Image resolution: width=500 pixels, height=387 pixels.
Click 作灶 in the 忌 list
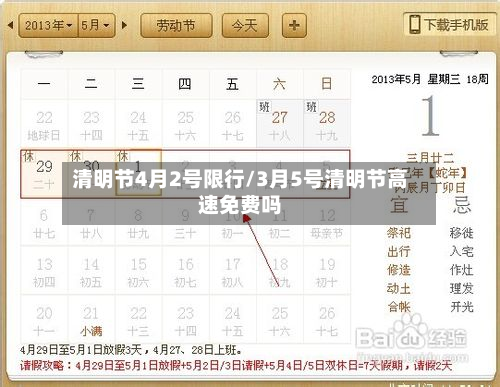462,270
